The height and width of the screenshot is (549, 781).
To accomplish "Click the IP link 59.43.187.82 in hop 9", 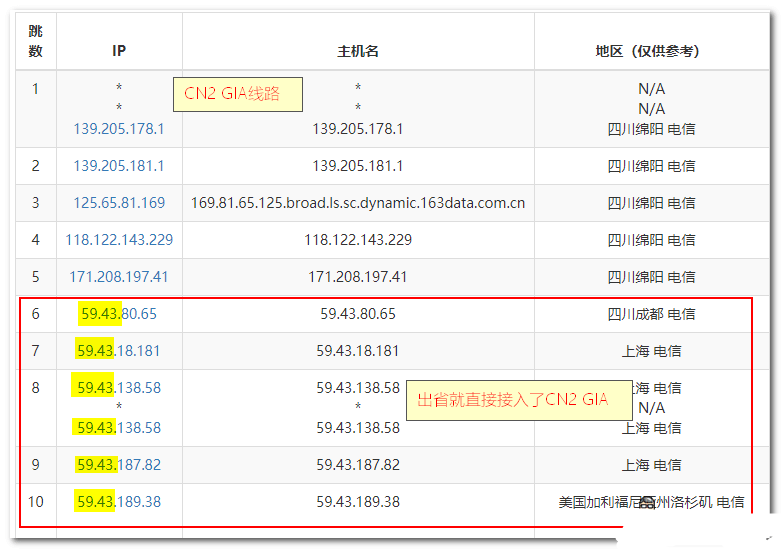I will (119, 465).
